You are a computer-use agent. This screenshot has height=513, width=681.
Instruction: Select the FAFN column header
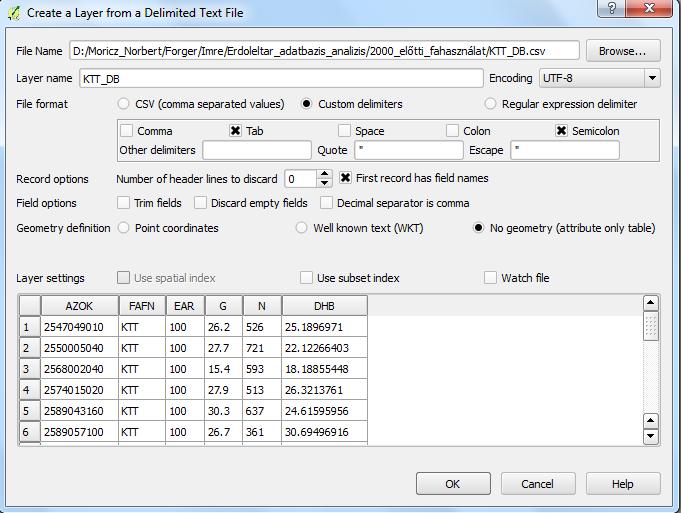(x=142, y=306)
